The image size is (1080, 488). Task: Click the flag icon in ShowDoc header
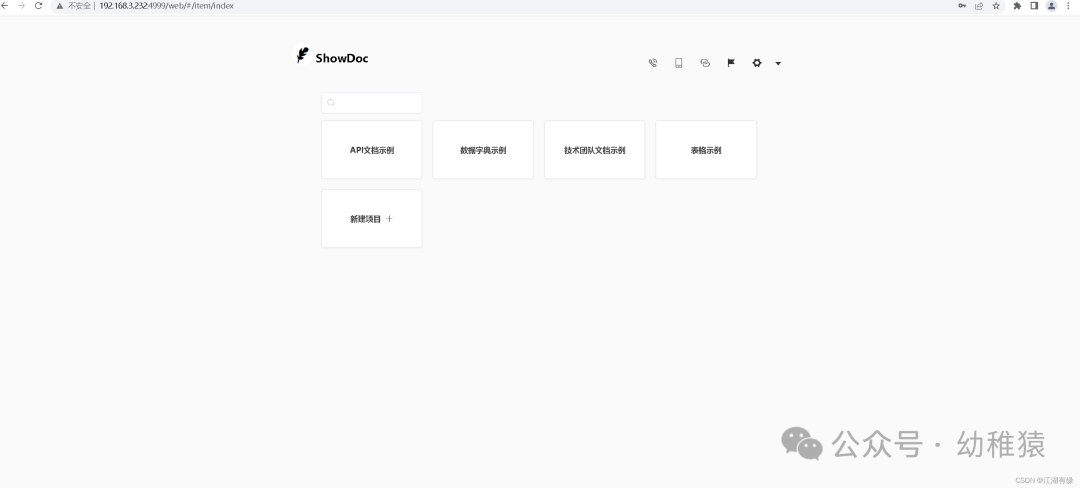(x=731, y=63)
